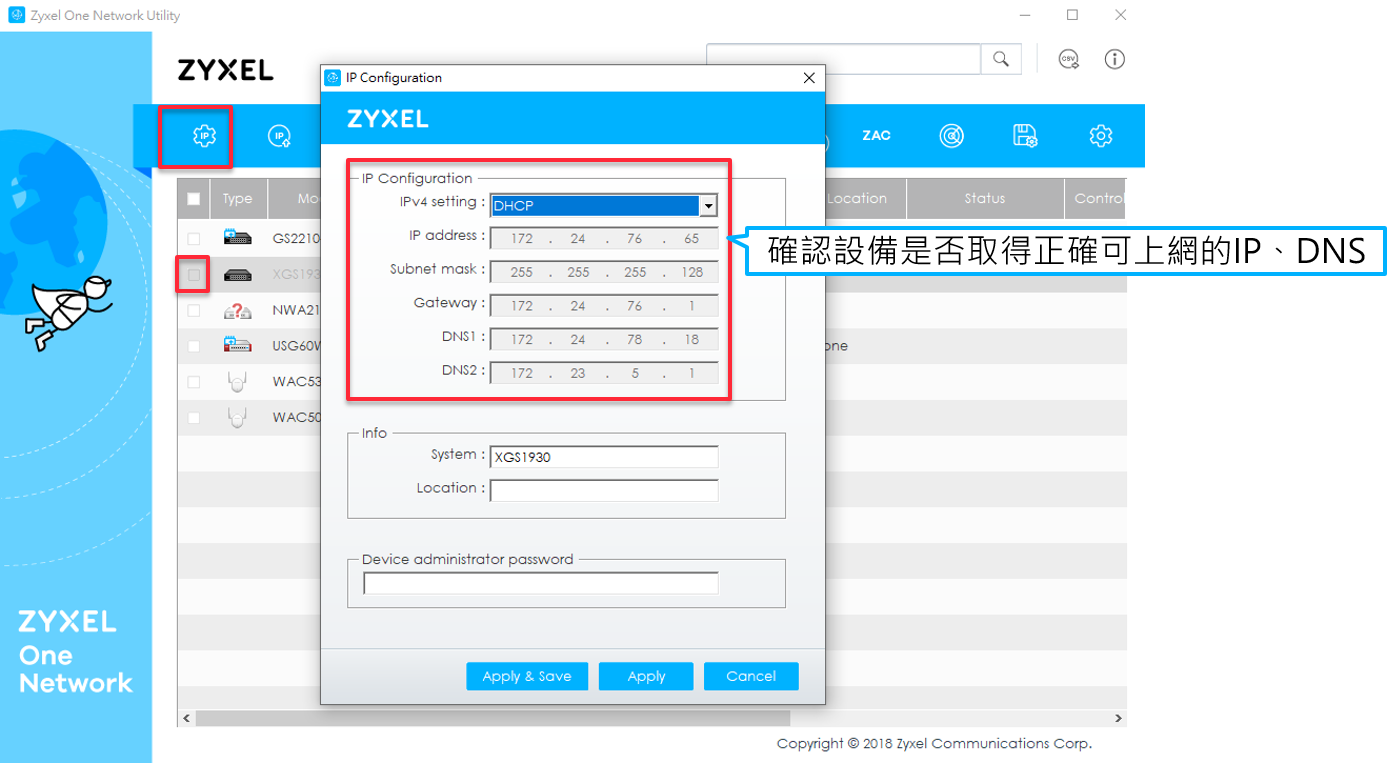The image size is (1387, 763).
Task: Click the IP address field 172.24.76.65
Action: pyautogui.click(x=604, y=239)
